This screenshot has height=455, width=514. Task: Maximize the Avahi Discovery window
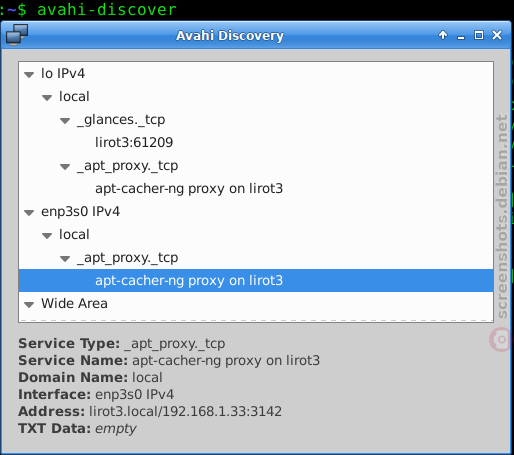tap(479, 35)
